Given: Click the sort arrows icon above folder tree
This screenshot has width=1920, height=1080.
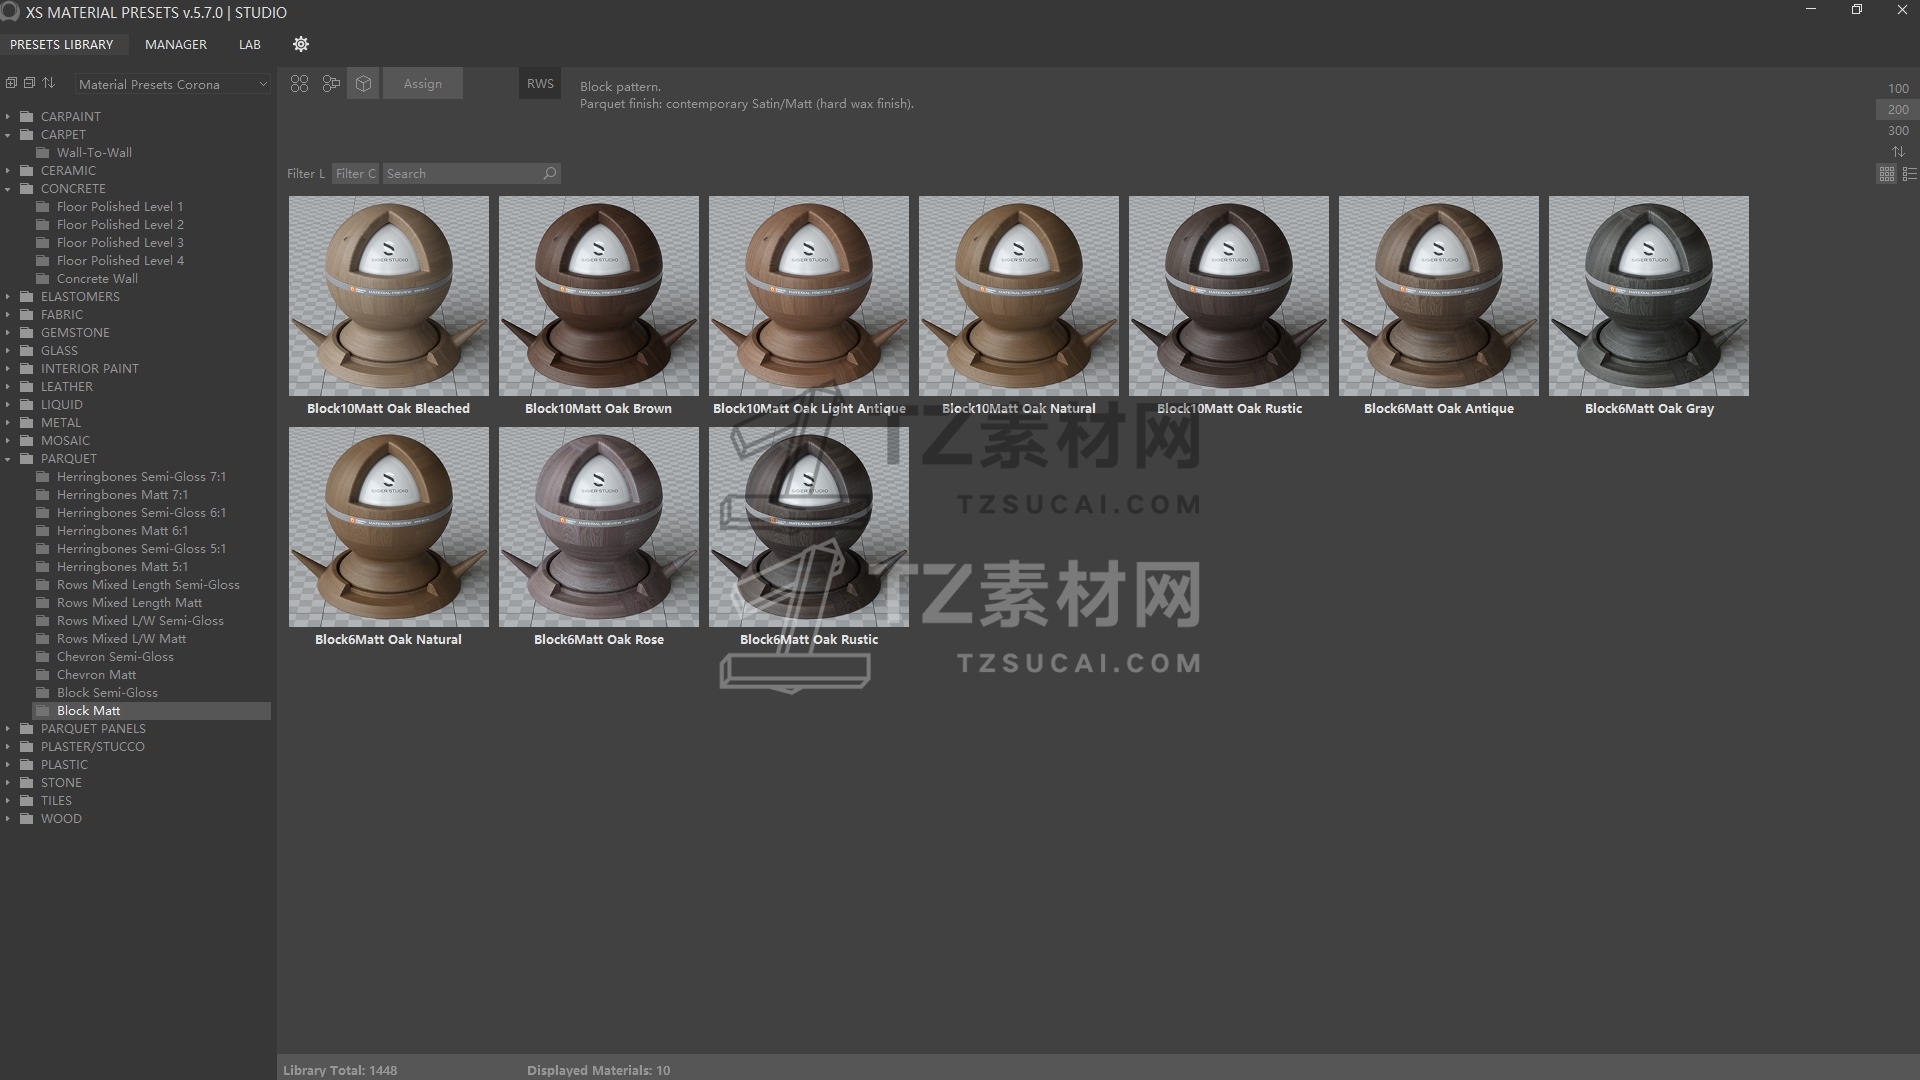Looking at the screenshot, I should [48, 83].
